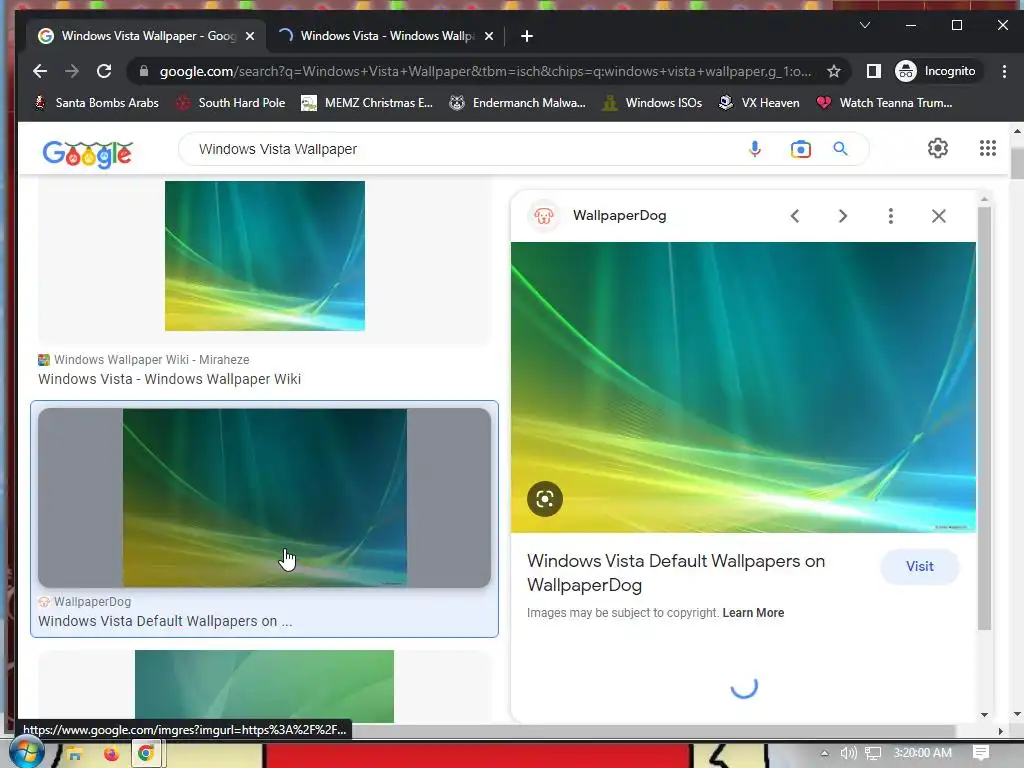
Task: Open Watch Teanna Trump bookmark
Action: click(x=884, y=103)
